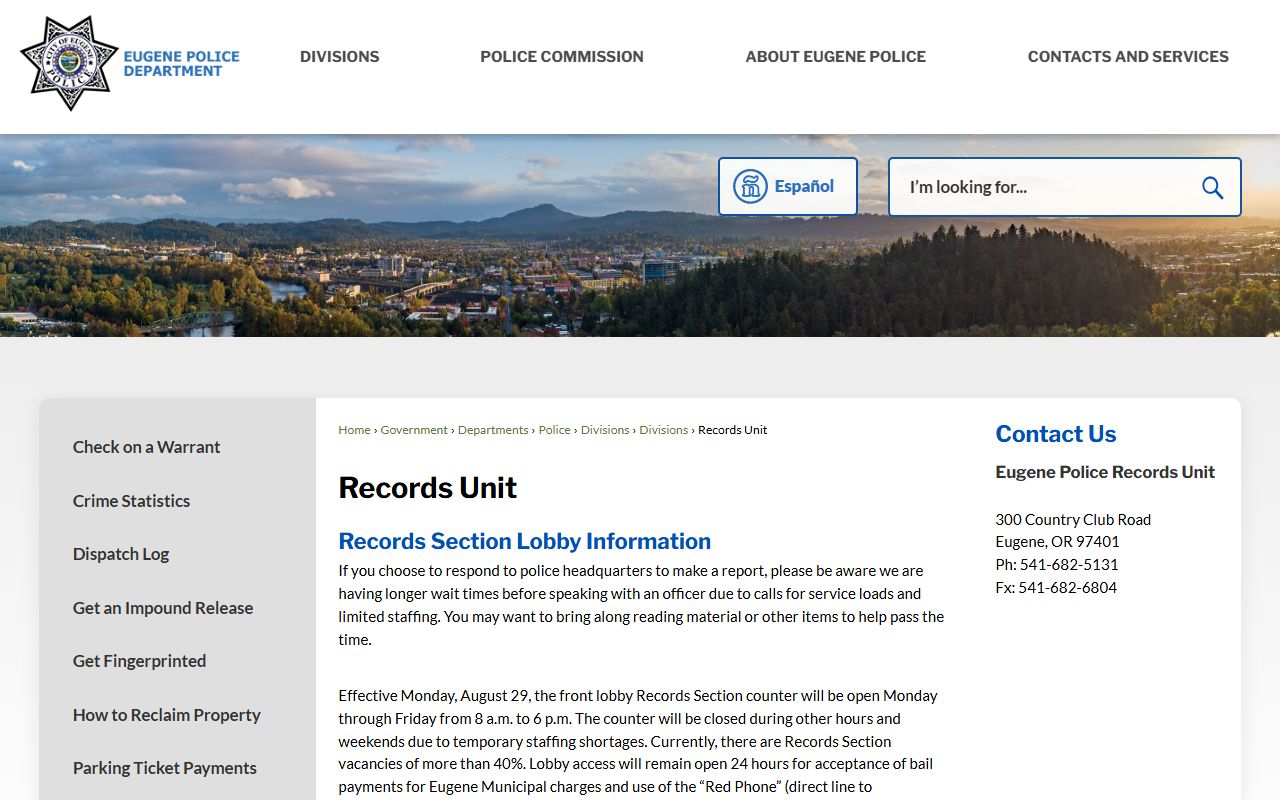Open Parking Ticket Payments link
The width and height of the screenshot is (1280, 800).
(165, 768)
